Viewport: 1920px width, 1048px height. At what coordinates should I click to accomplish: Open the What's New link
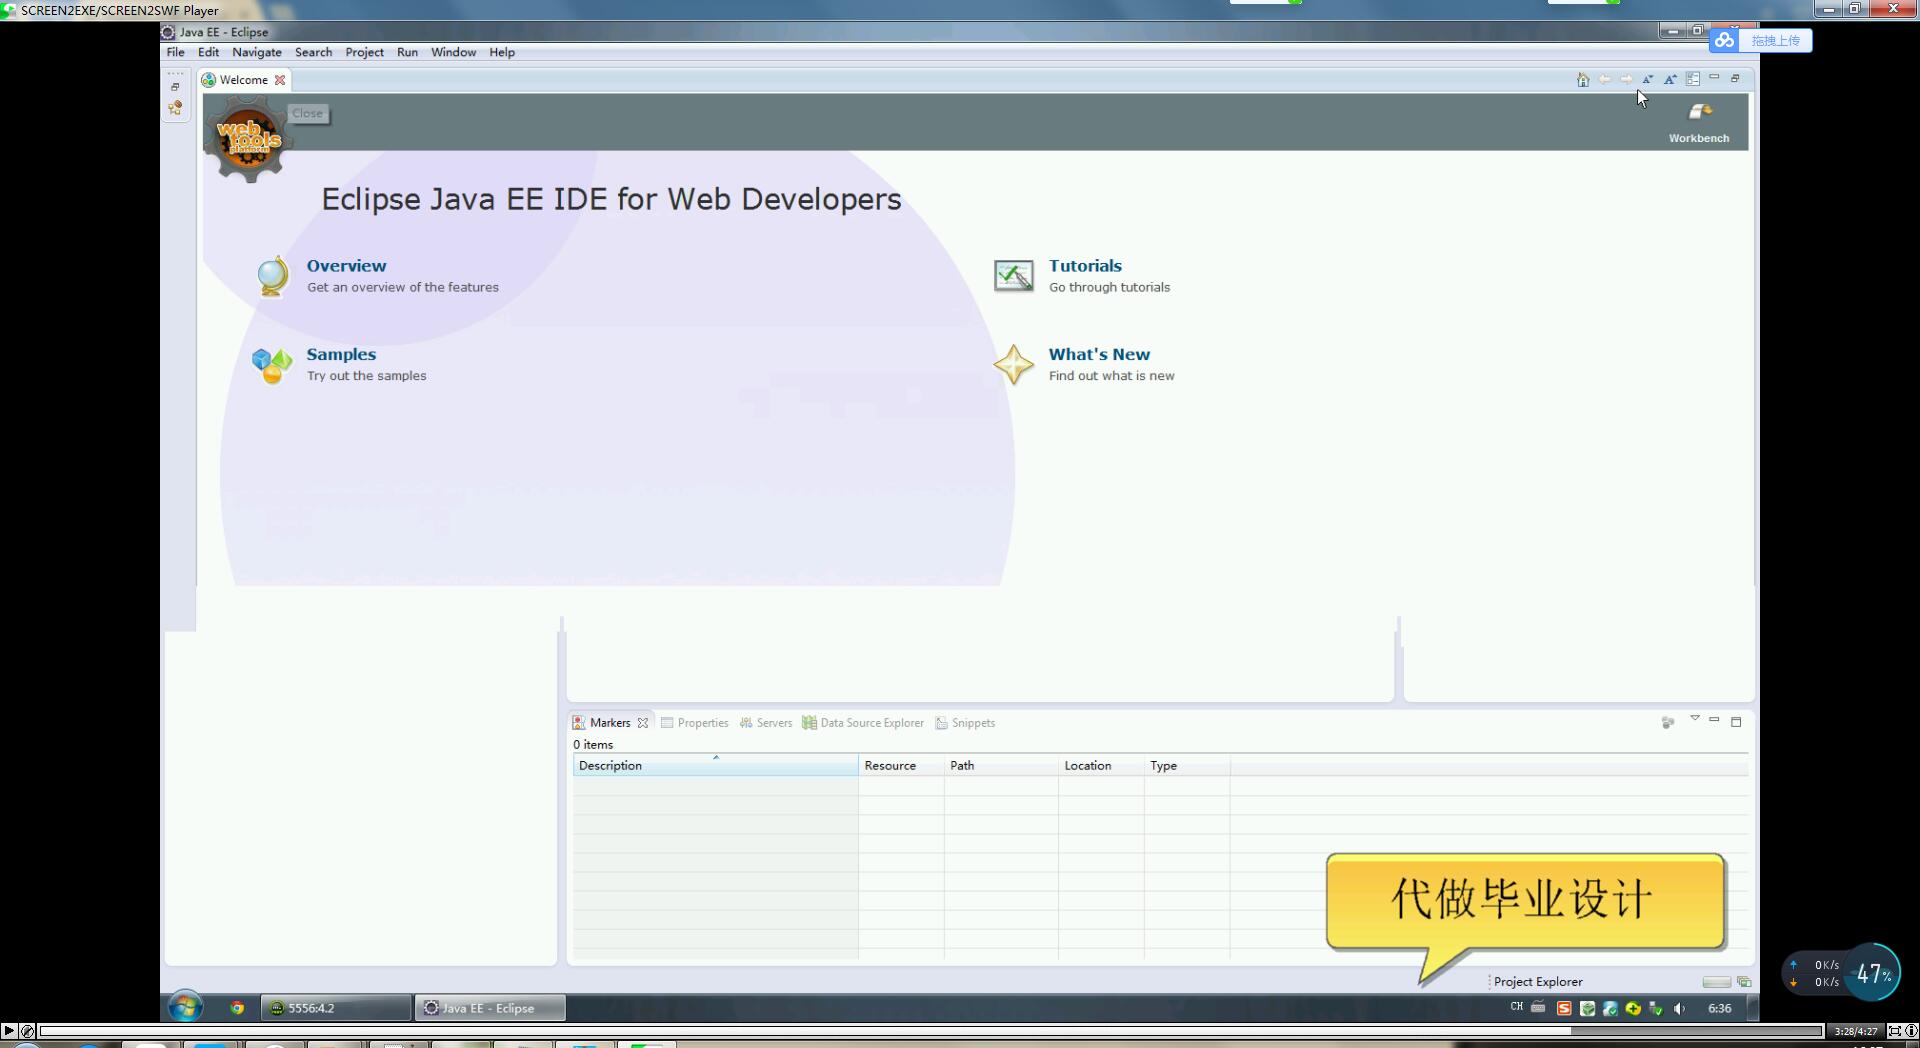(x=1099, y=355)
